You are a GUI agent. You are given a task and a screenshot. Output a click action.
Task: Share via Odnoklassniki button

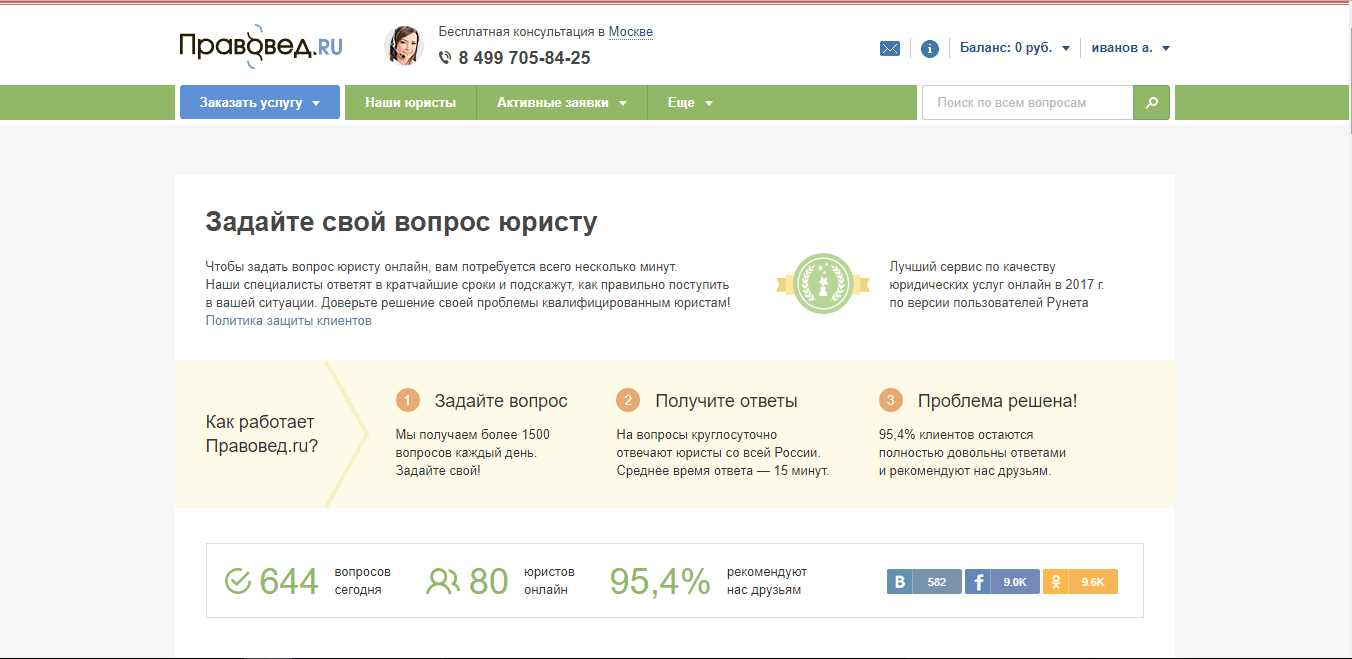pos(1080,582)
